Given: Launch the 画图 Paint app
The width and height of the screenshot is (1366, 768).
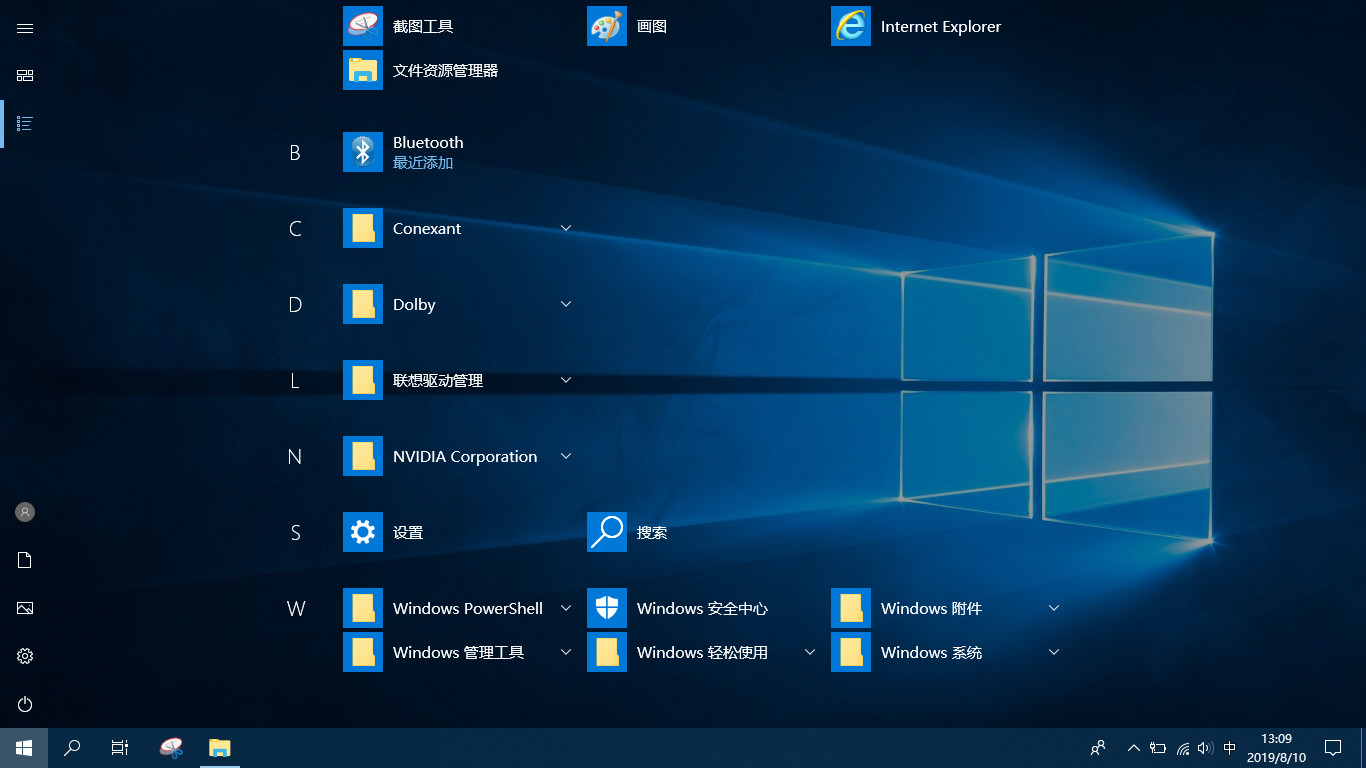Looking at the screenshot, I should tap(703, 27).
